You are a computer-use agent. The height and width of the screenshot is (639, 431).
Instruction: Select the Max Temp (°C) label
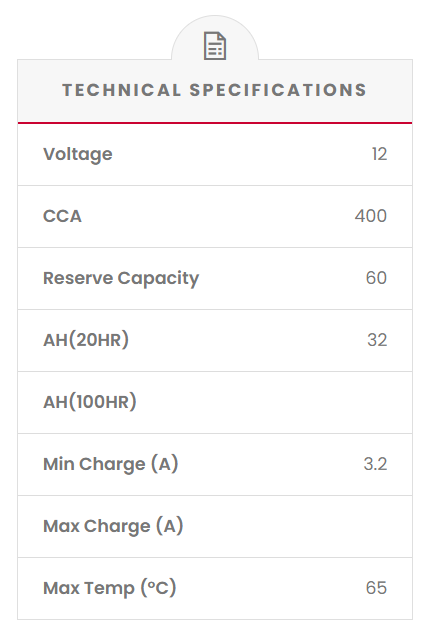[110, 588]
